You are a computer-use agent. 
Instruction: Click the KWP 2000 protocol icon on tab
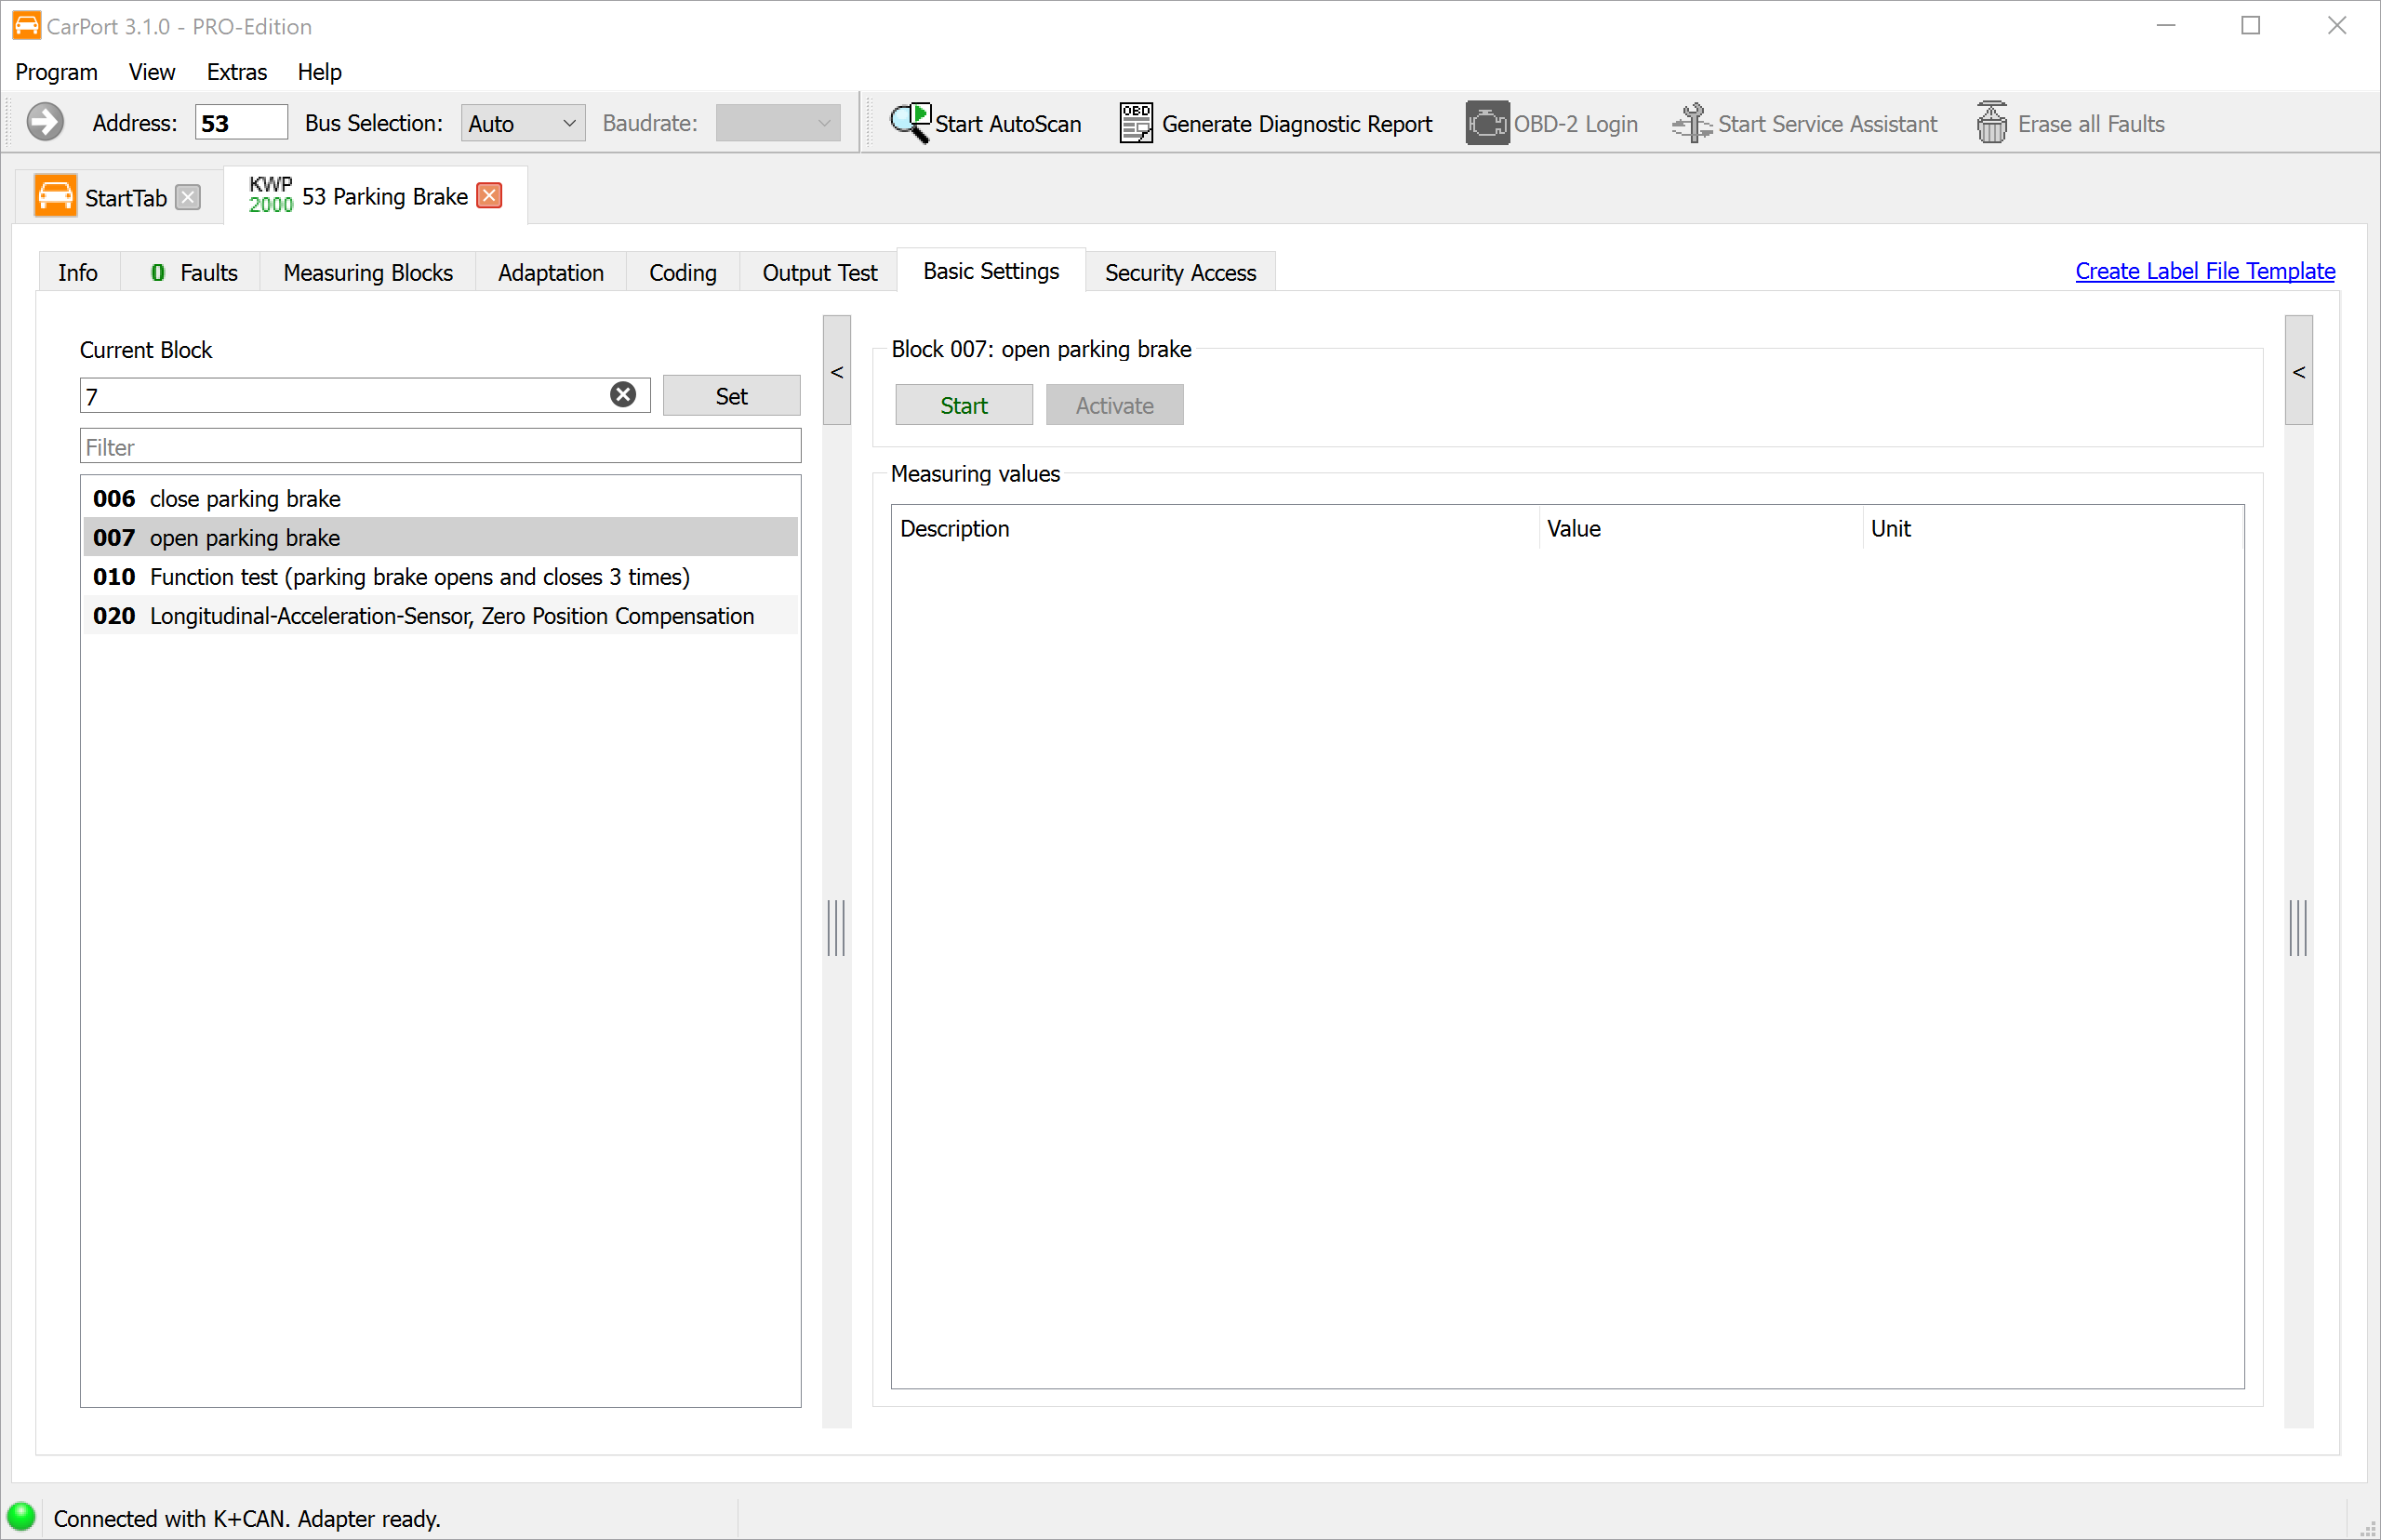pos(270,195)
